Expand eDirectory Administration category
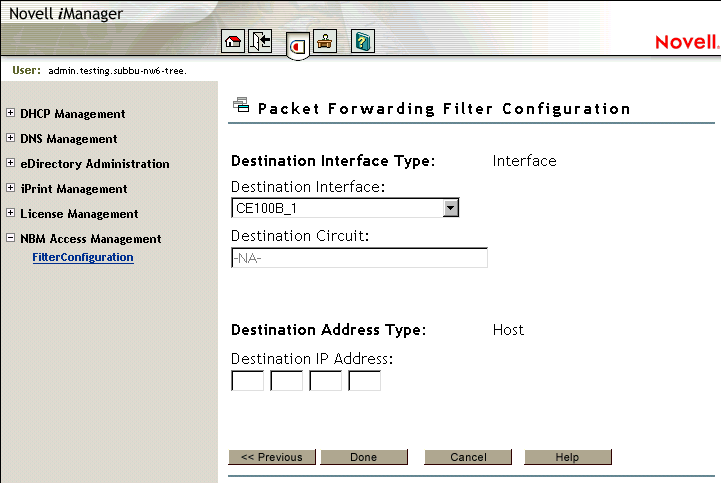The height and width of the screenshot is (483, 721). [11, 164]
